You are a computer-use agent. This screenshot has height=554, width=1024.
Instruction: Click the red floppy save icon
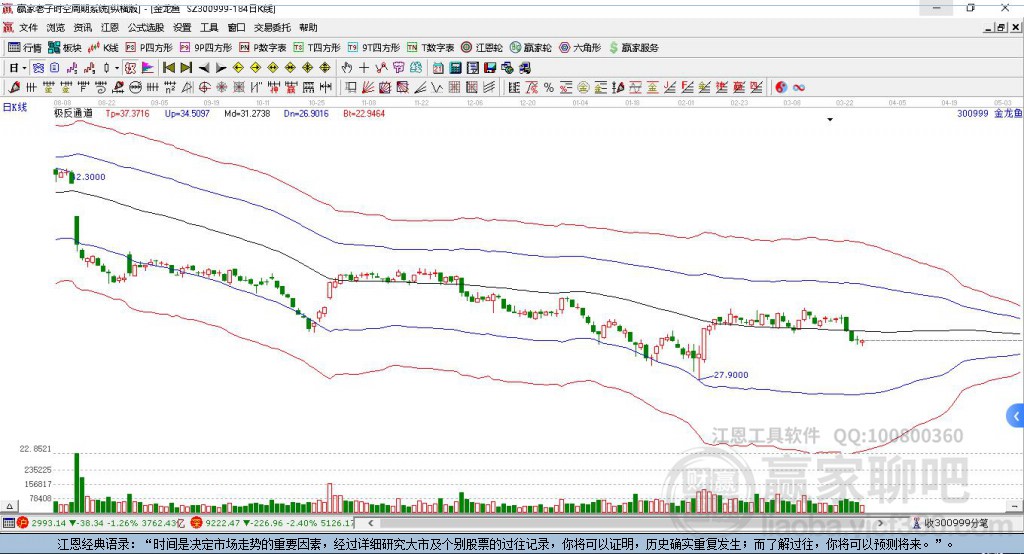click(490, 68)
